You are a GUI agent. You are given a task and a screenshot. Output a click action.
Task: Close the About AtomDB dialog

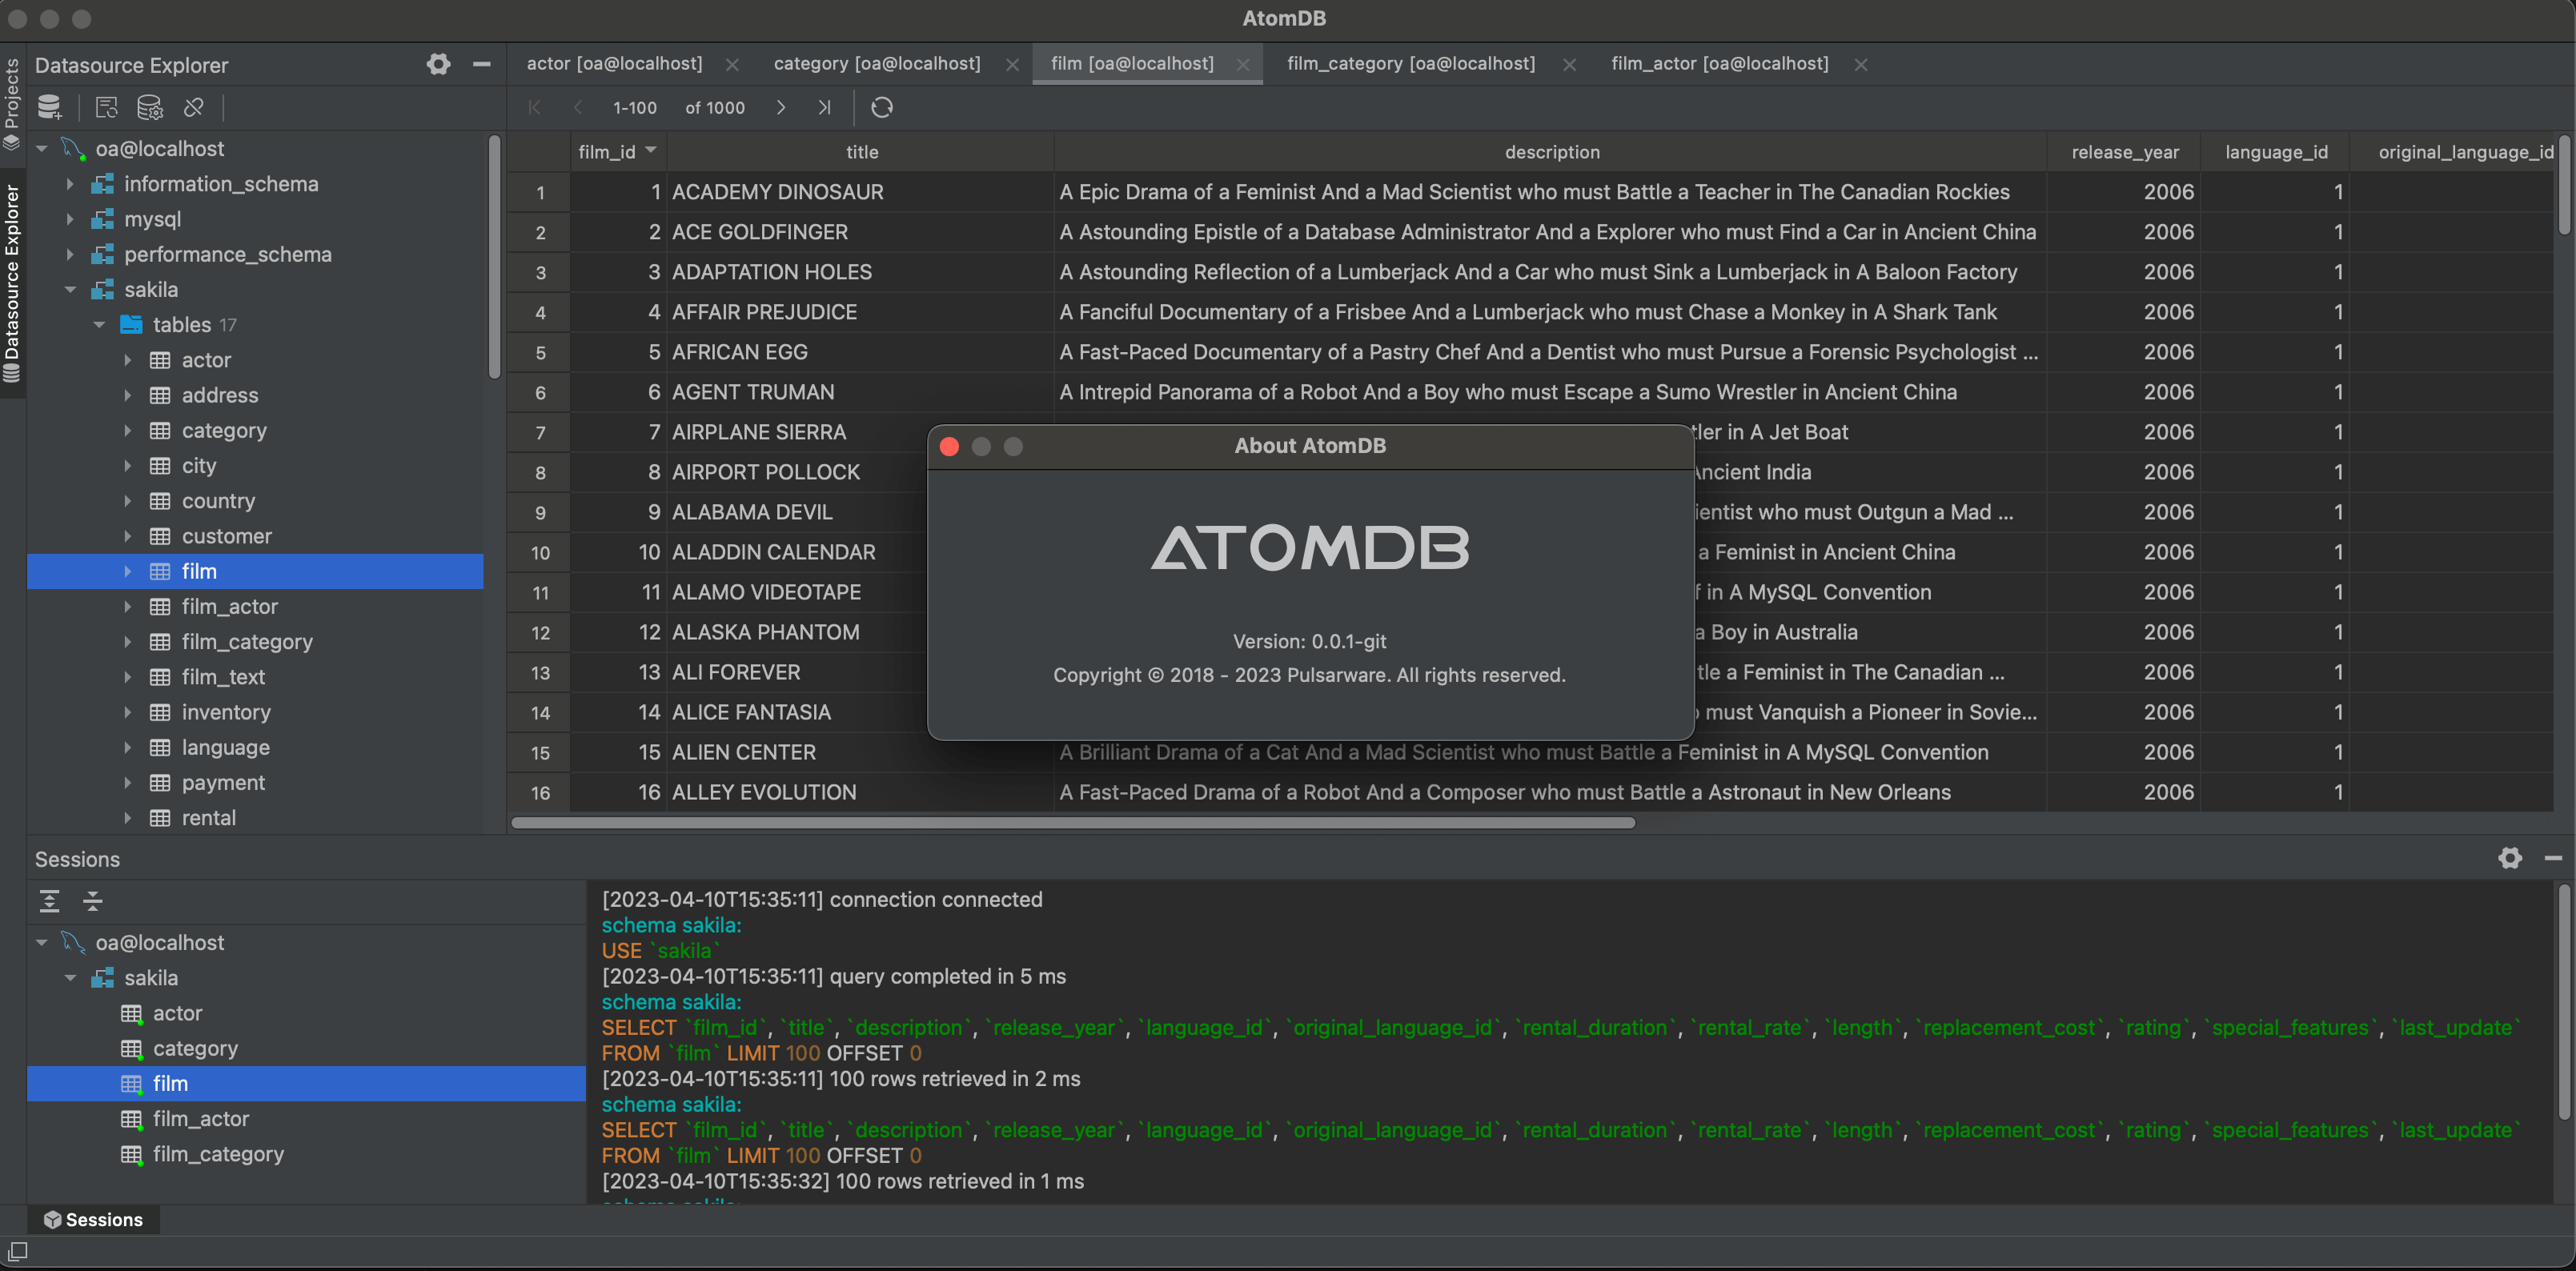pos(950,446)
